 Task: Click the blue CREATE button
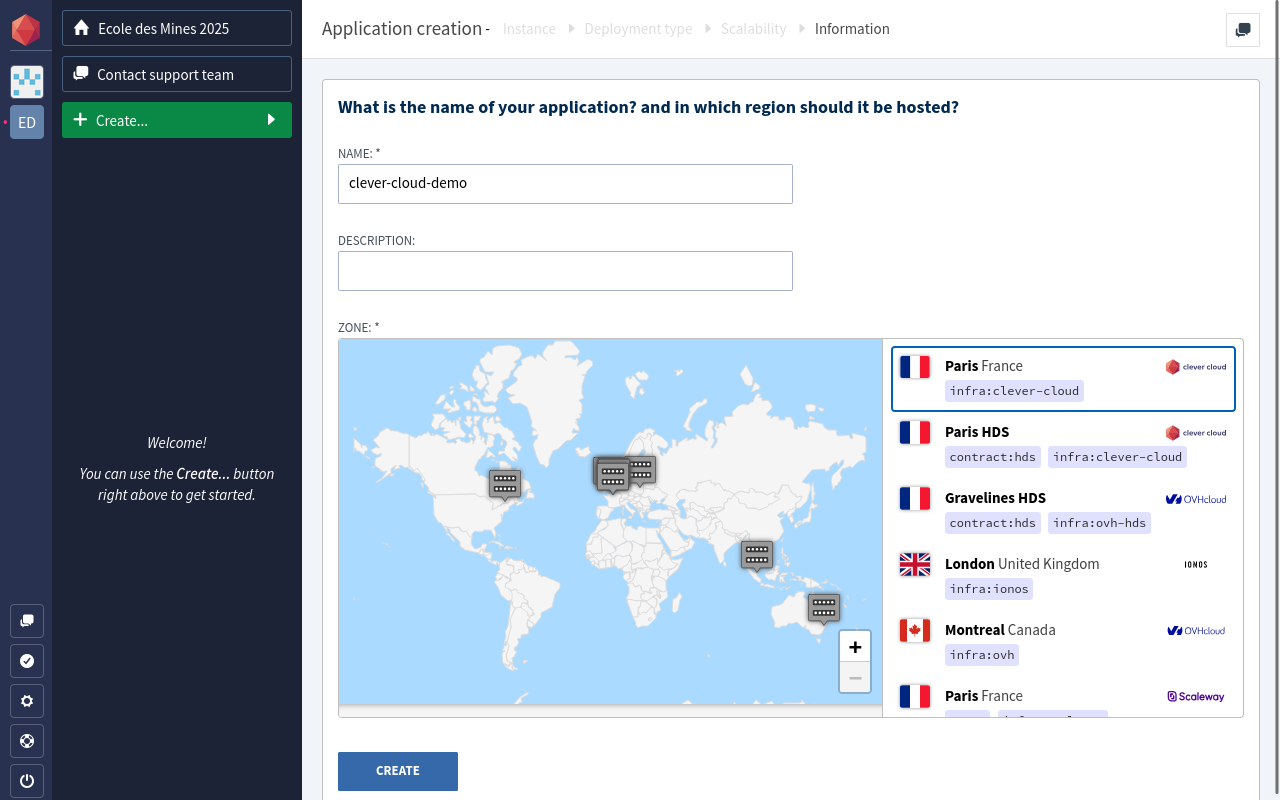[398, 771]
